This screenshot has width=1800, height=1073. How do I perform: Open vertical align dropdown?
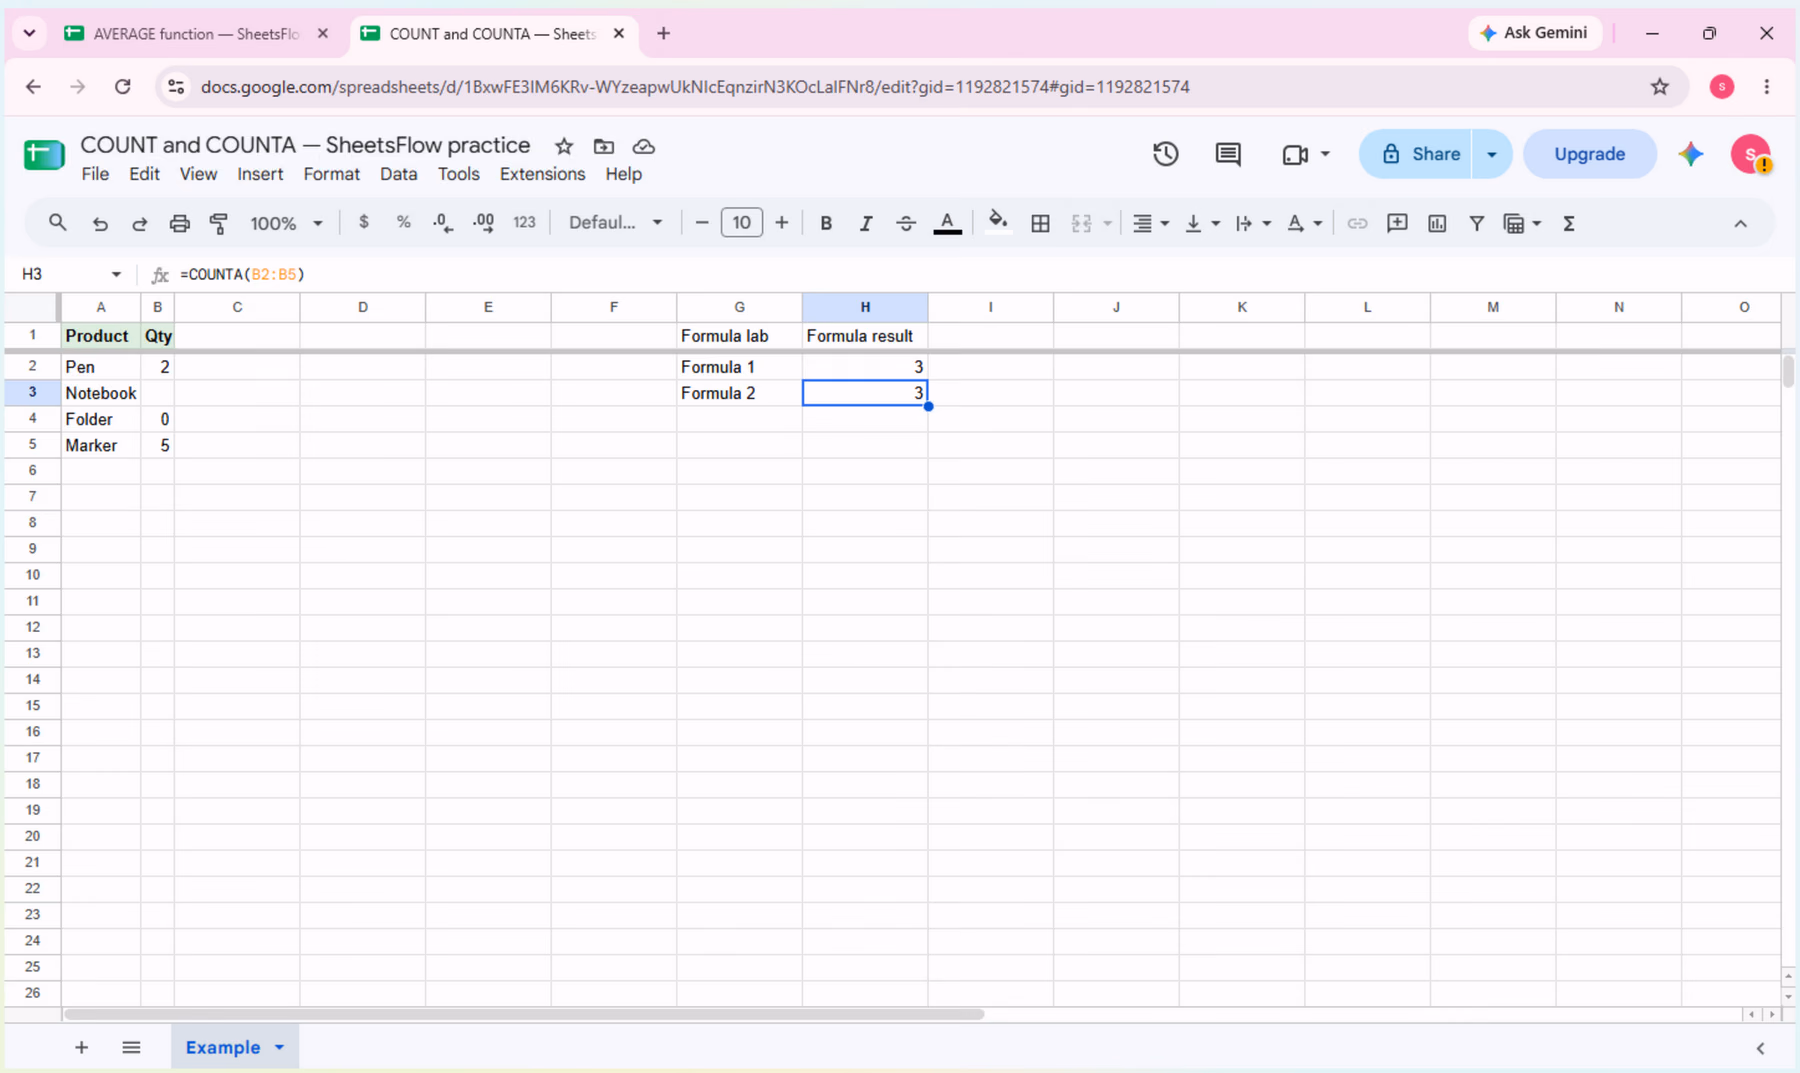click(x=1201, y=223)
